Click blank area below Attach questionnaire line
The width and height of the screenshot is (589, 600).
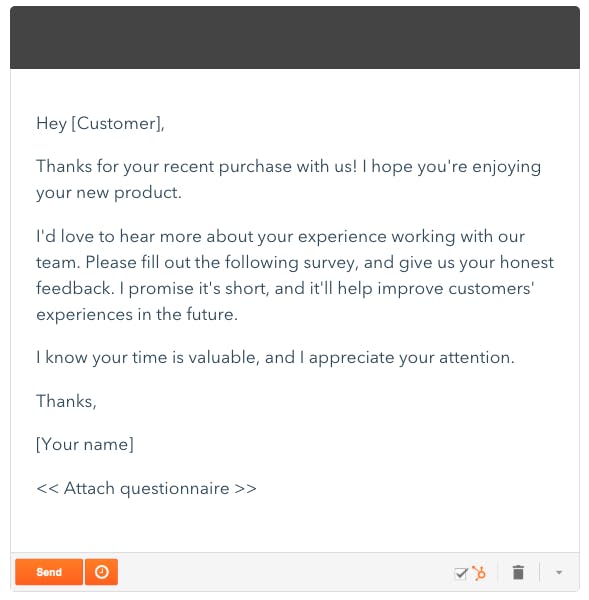coord(295,526)
